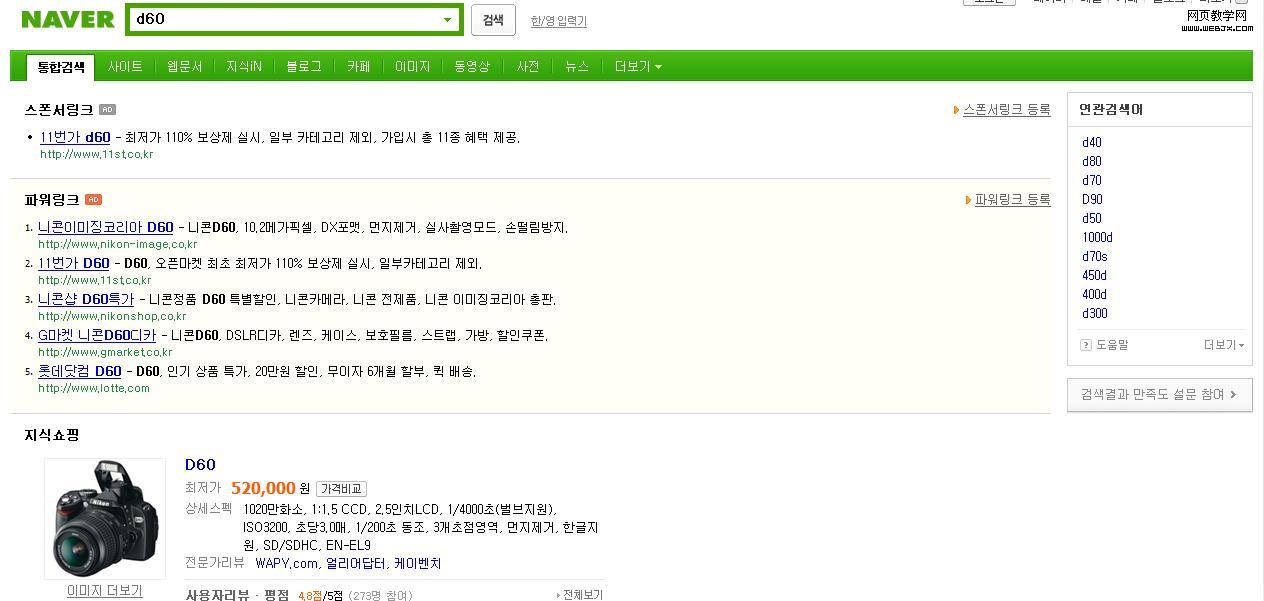
Task: Click the NAVER logo
Action: pos(68,19)
